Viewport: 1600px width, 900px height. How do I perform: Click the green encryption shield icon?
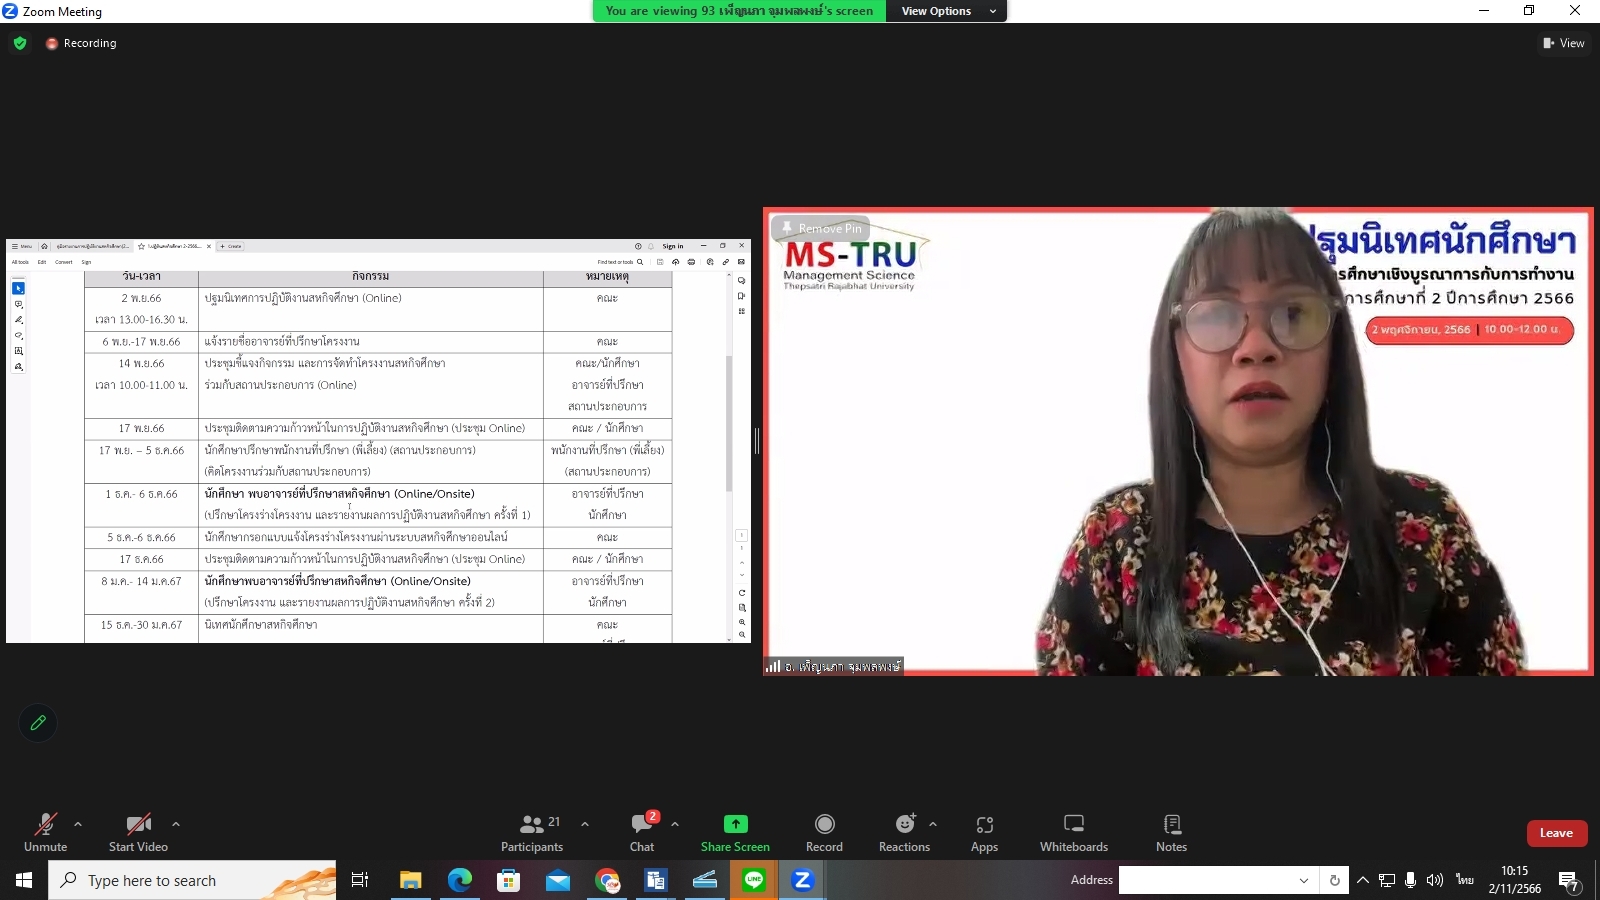(20, 43)
